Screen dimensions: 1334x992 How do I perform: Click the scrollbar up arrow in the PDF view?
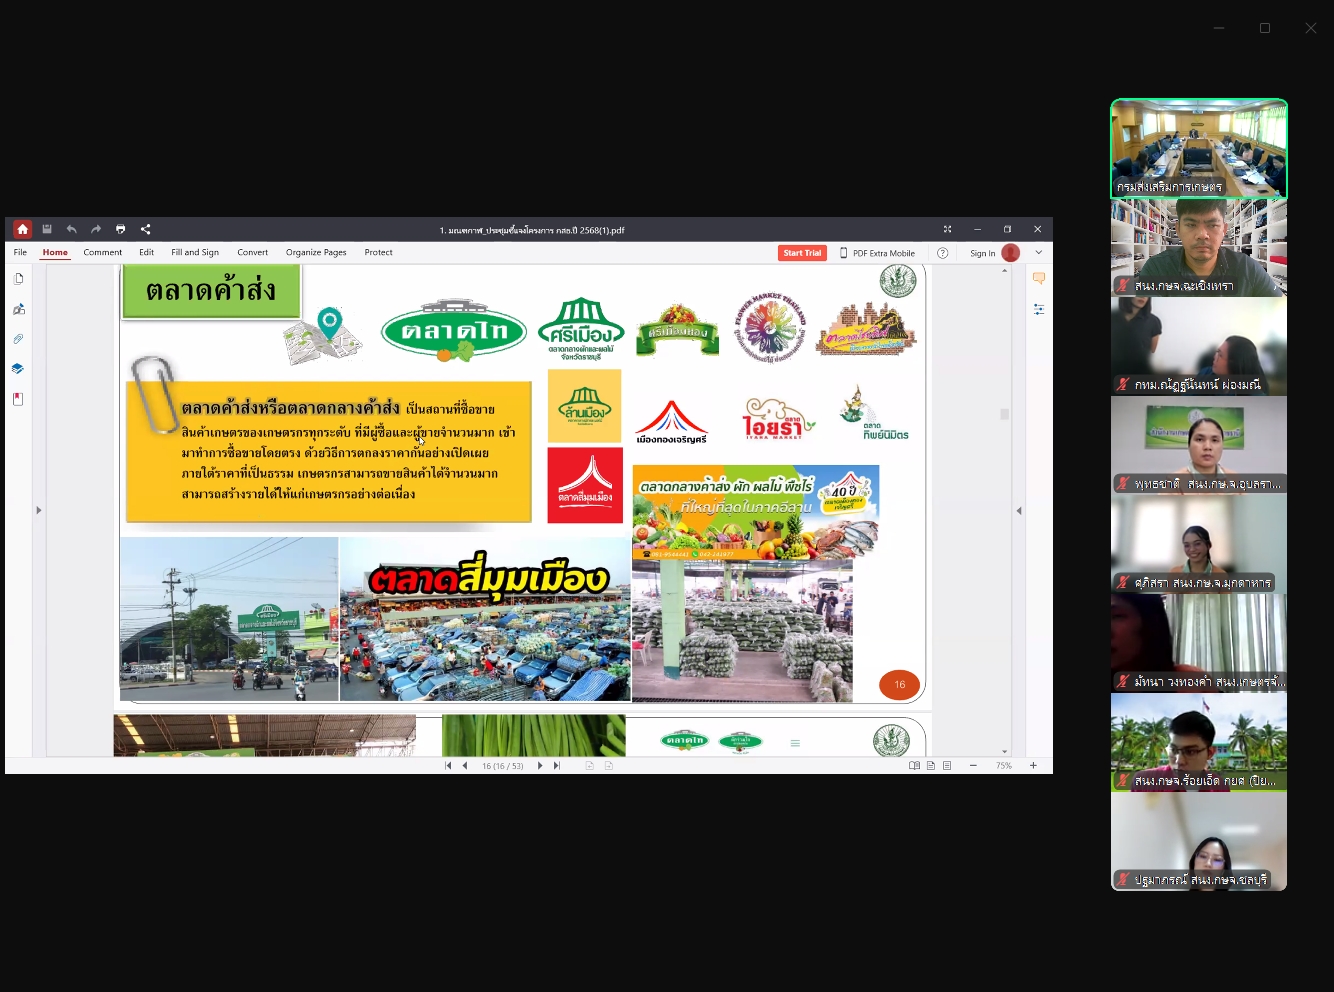tap(1005, 270)
